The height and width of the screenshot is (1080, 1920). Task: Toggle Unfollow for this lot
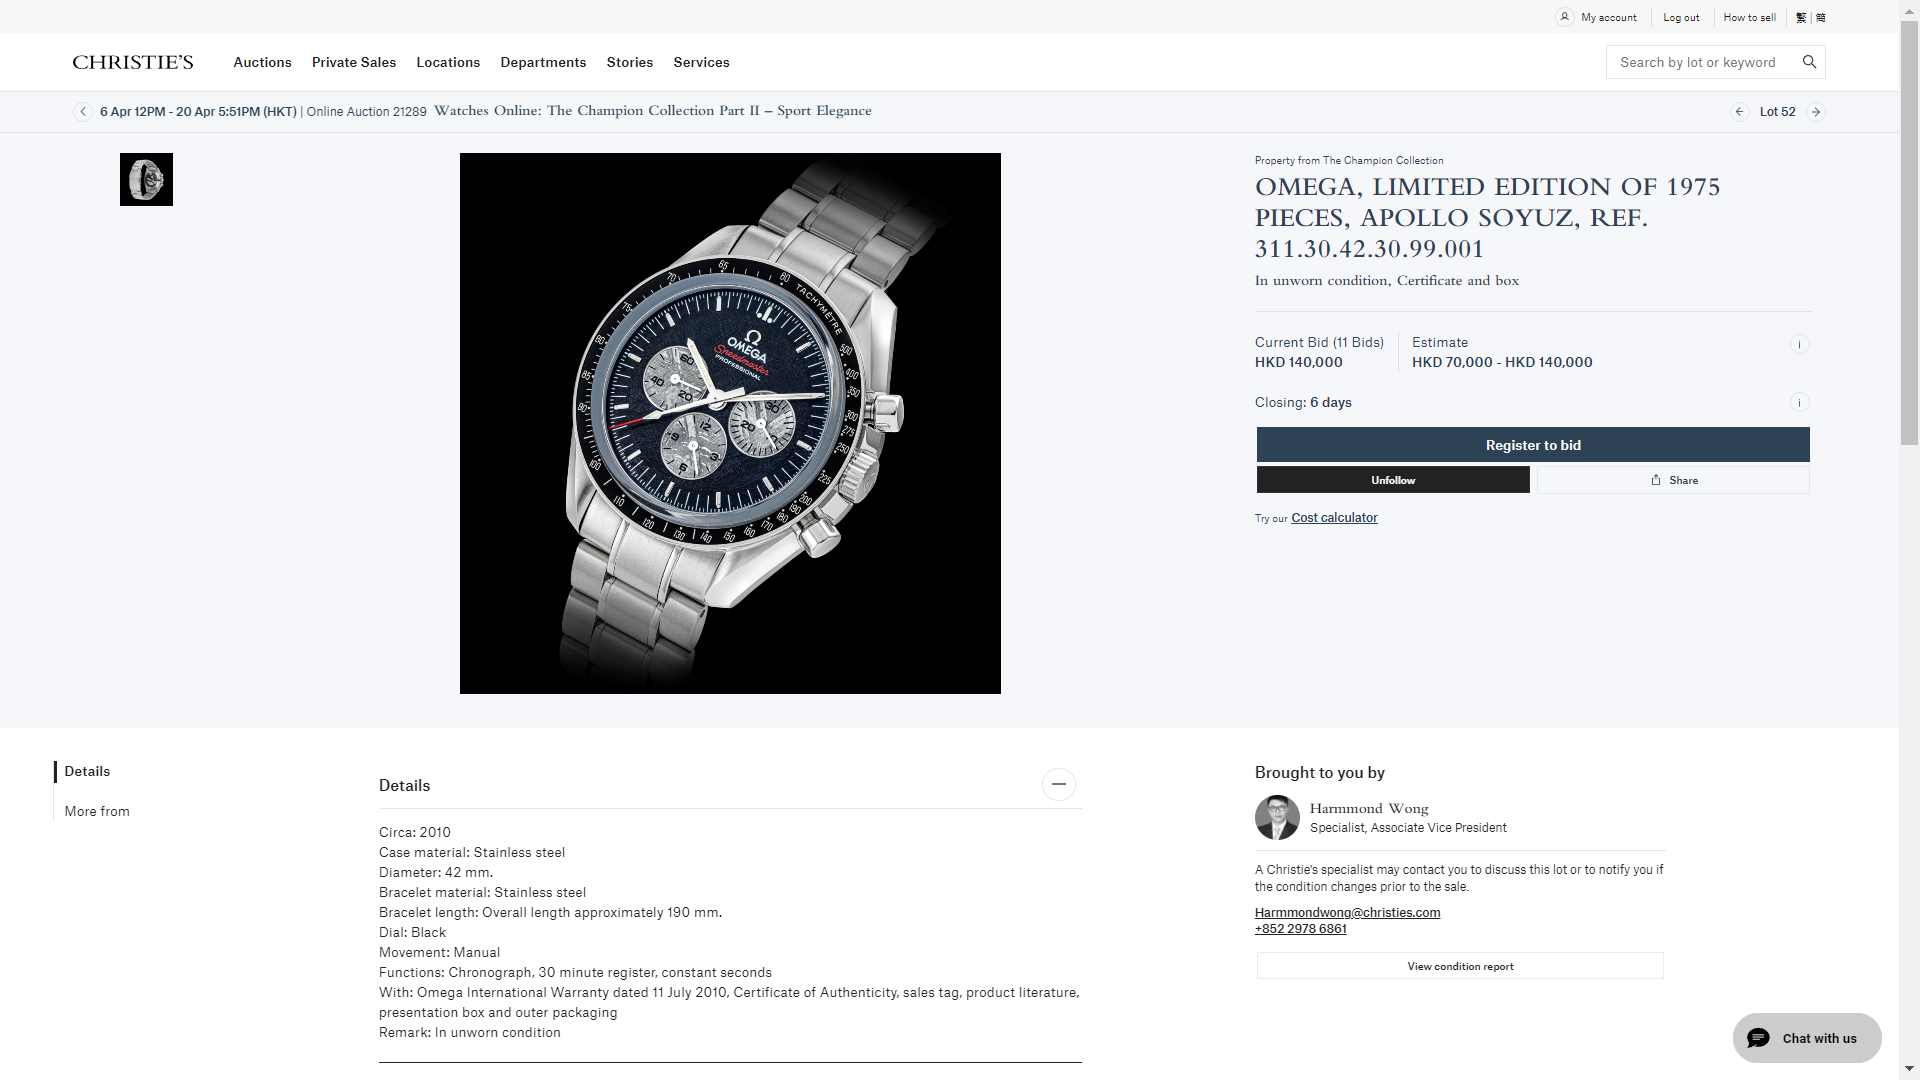(1393, 480)
